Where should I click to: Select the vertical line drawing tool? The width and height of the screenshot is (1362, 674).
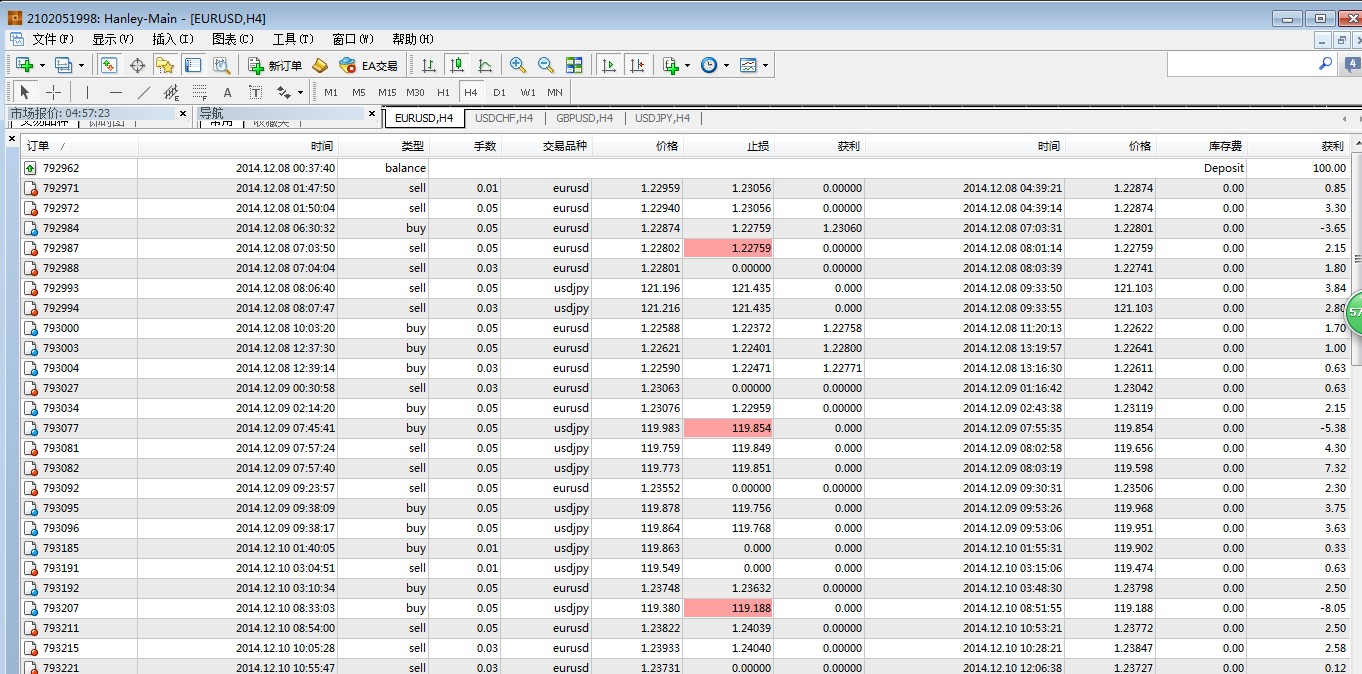pyautogui.click(x=88, y=92)
